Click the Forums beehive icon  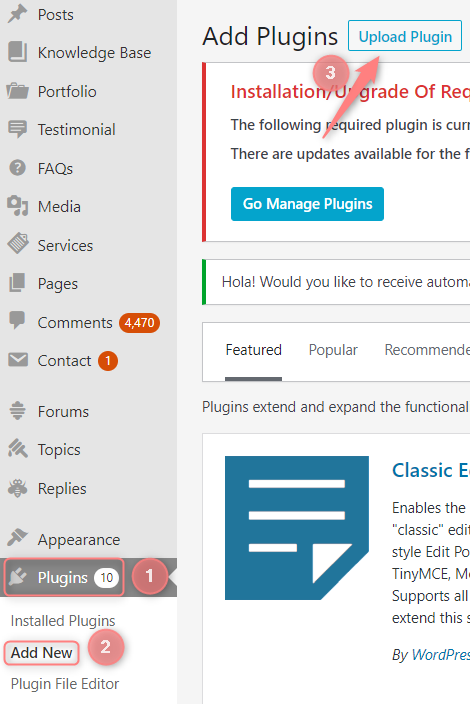[x=18, y=410]
